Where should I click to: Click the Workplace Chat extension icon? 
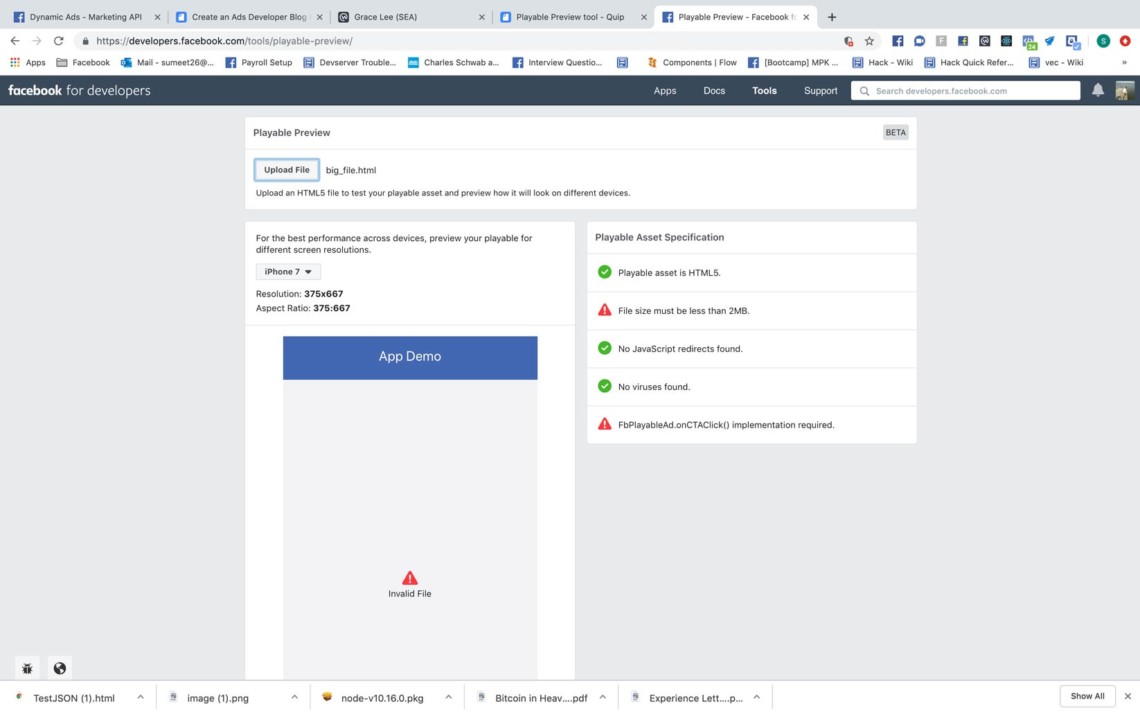pyautogui.click(x=984, y=41)
